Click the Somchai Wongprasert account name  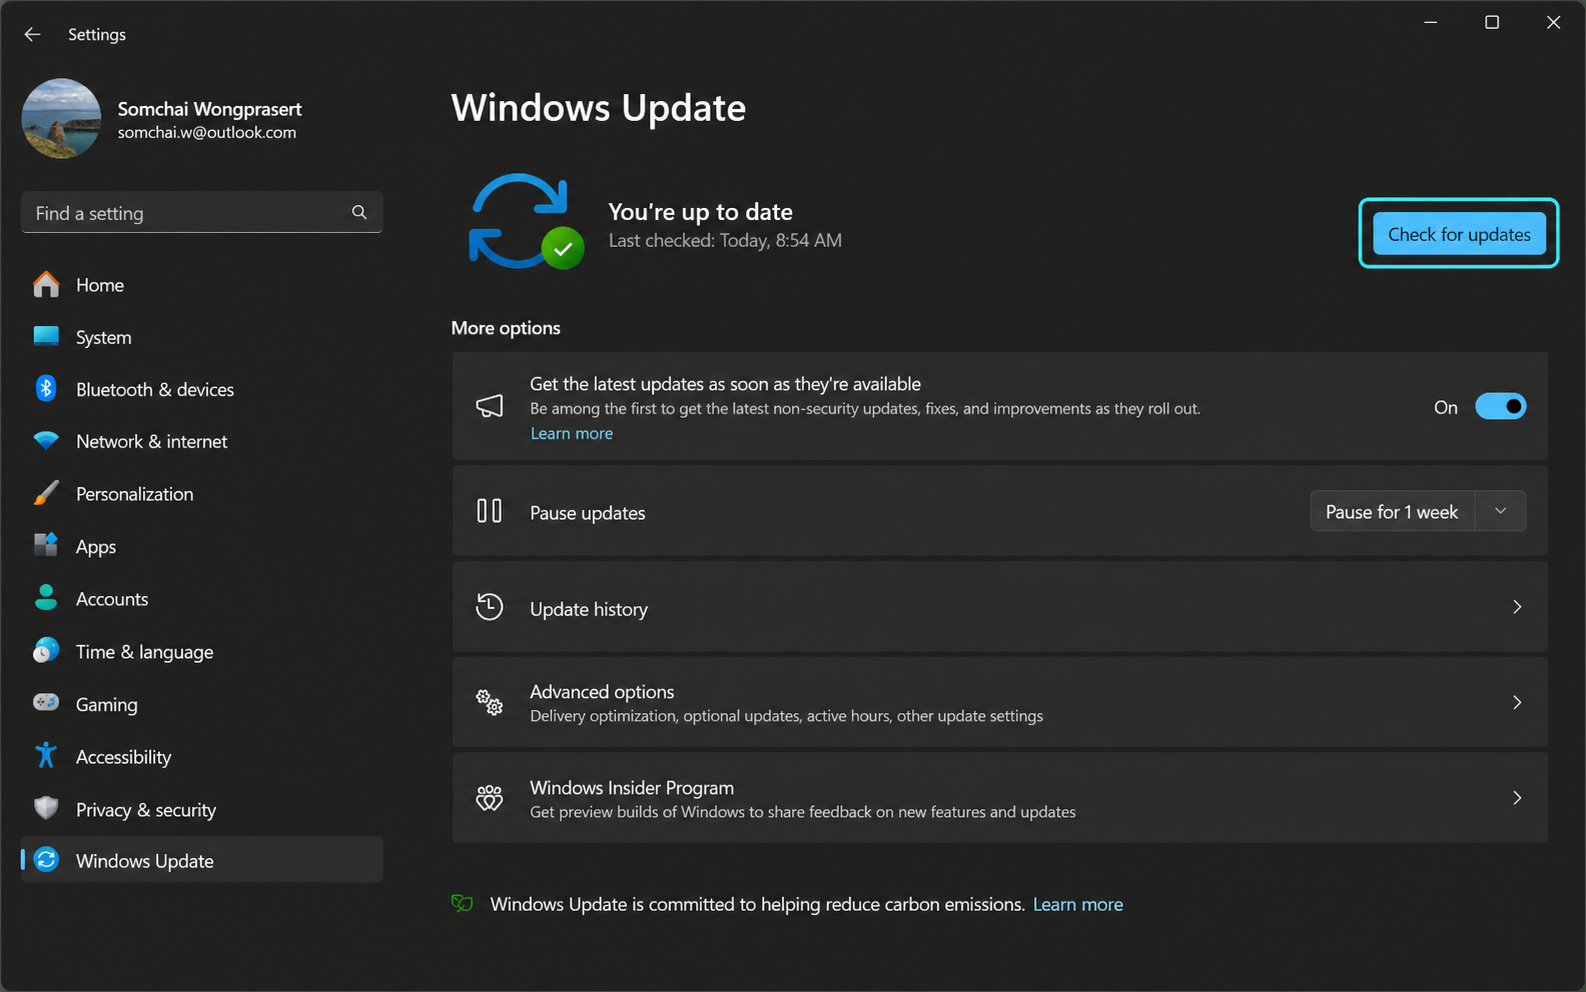(209, 109)
